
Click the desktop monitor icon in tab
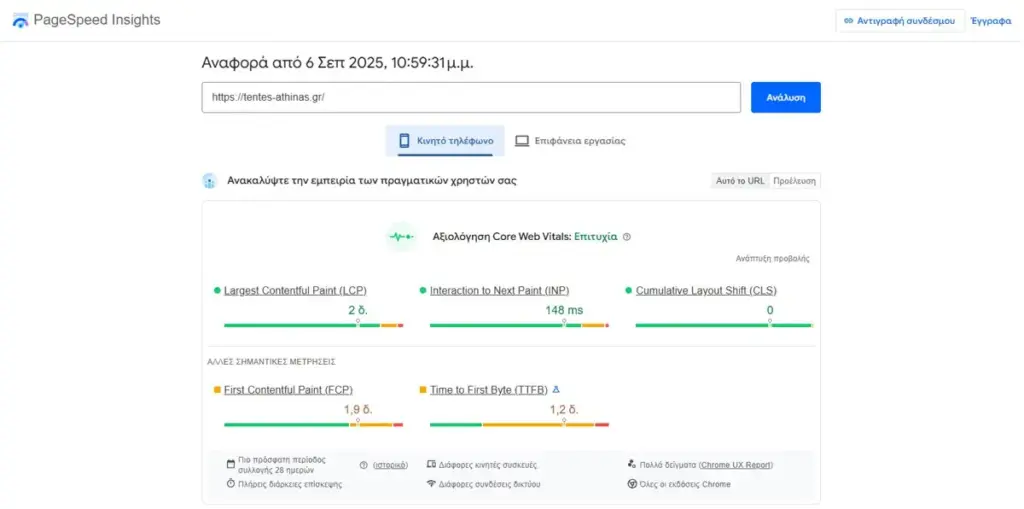tap(521, 140)
